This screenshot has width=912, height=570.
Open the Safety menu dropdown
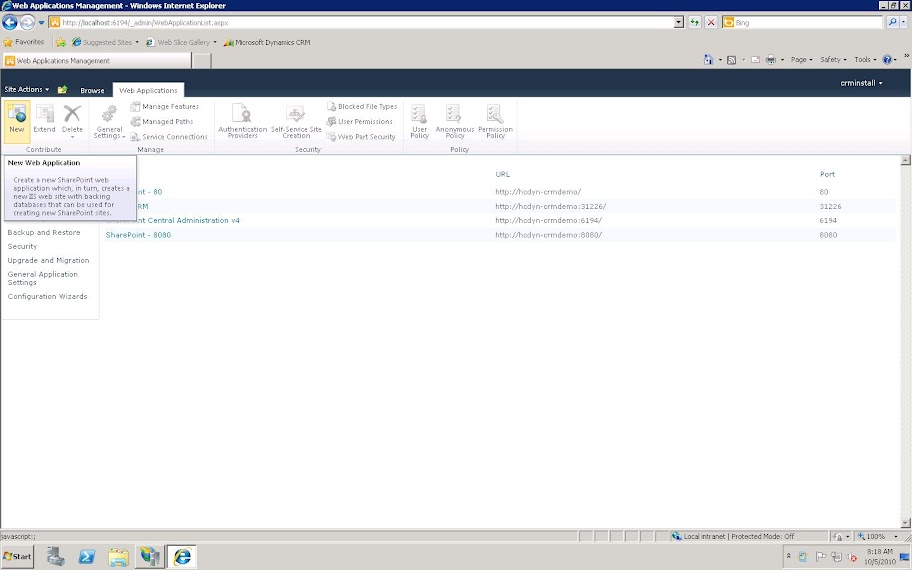833,59
